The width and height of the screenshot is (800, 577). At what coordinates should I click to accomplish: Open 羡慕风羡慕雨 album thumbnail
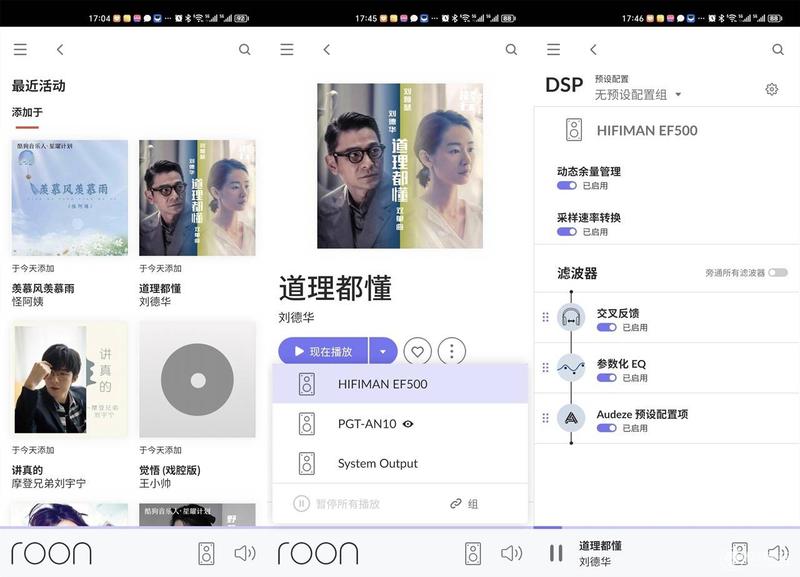coord(70,197)
